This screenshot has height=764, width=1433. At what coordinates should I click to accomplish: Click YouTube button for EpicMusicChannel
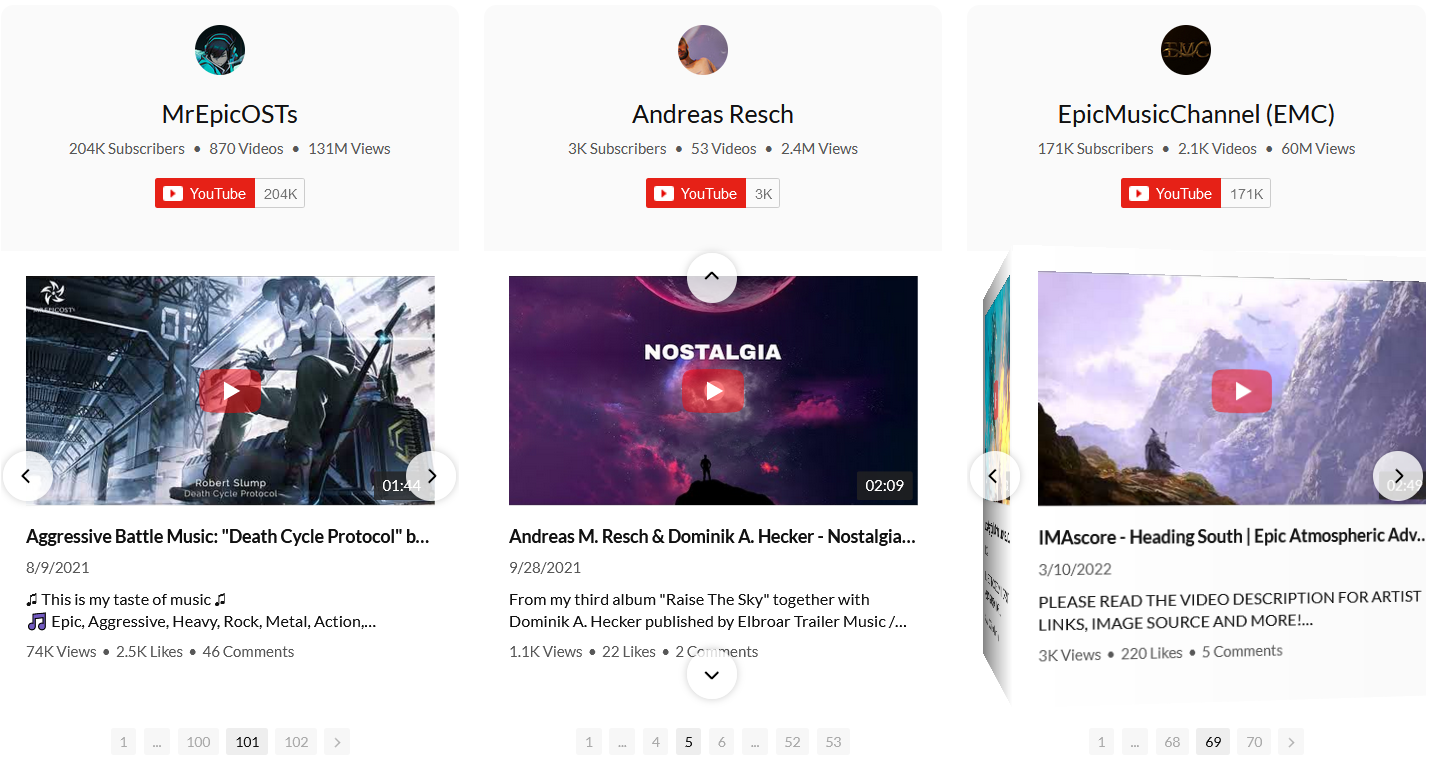1171,194
